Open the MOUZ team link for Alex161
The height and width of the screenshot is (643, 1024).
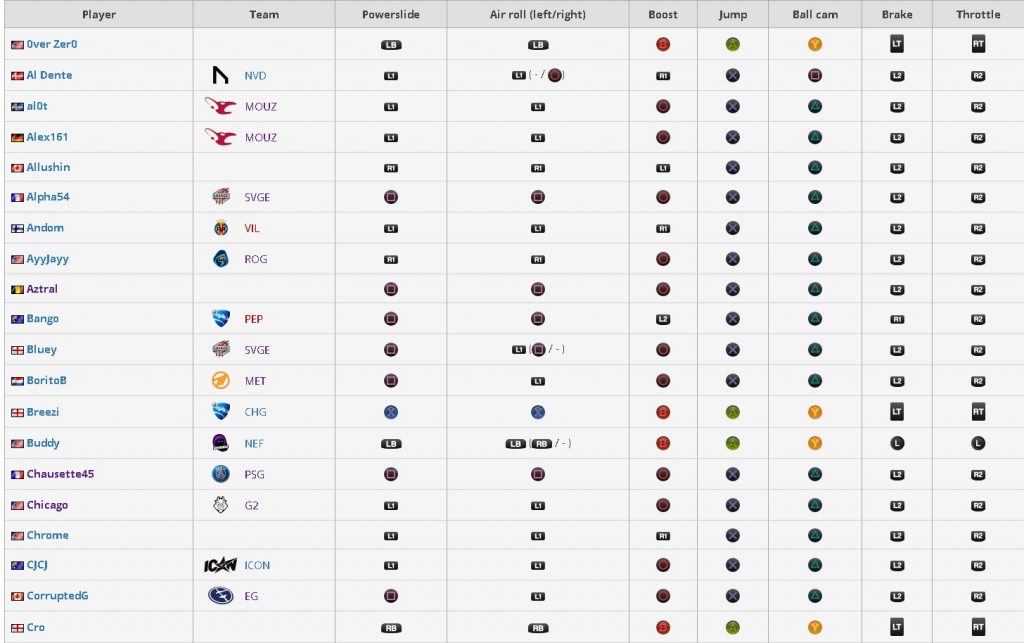(x=261, y=138)
